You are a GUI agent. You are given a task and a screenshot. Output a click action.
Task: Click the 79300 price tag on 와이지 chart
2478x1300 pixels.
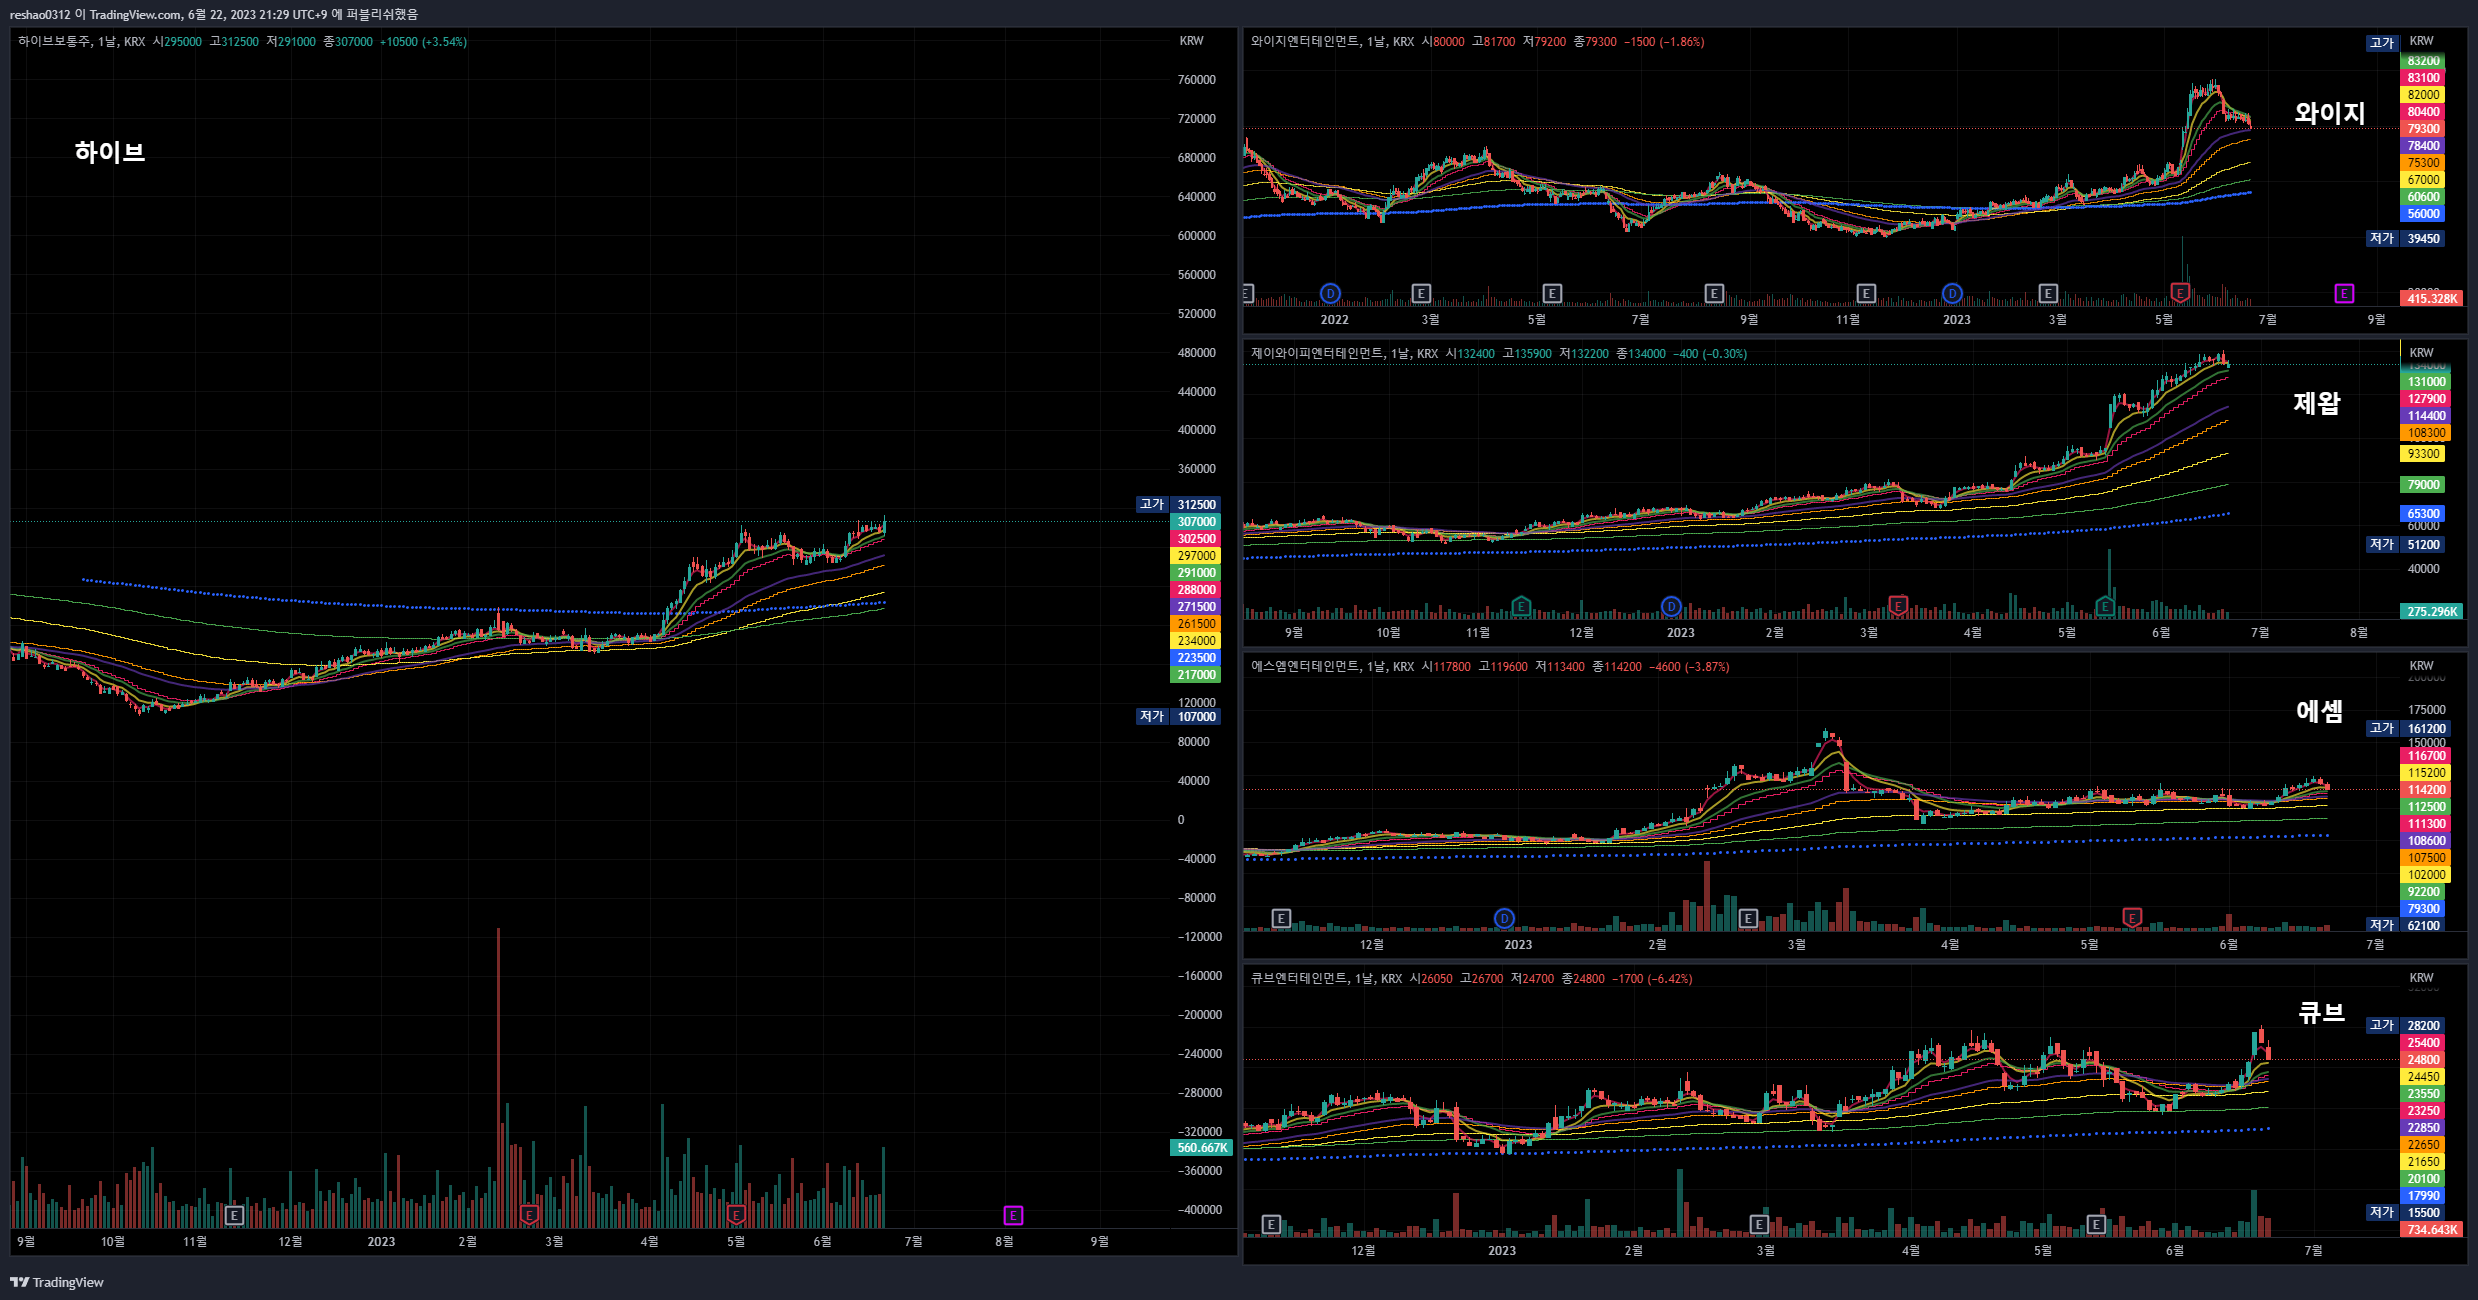(2423, 129)
